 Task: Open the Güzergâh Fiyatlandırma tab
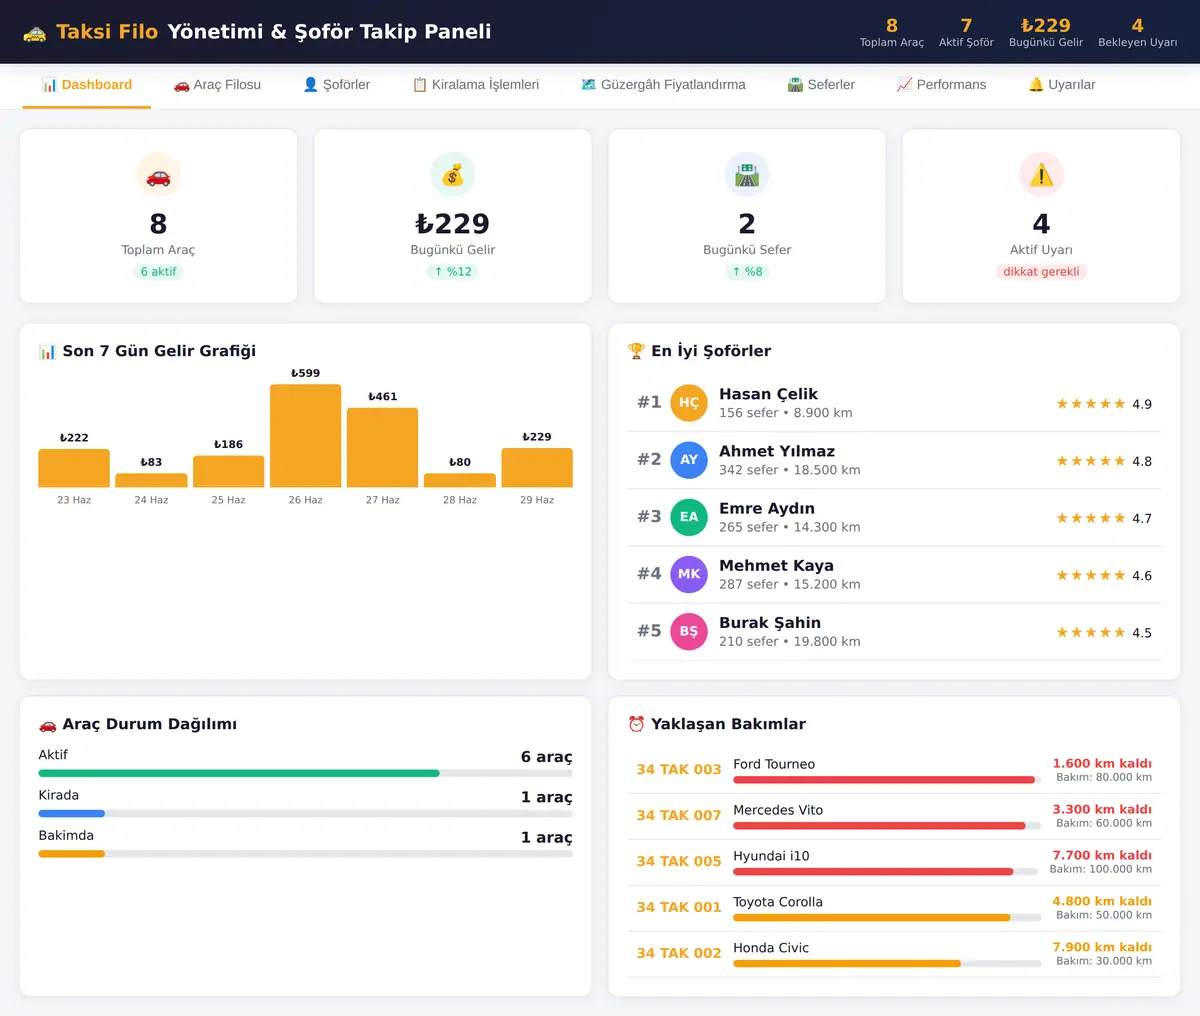click(x=663, y=85)
